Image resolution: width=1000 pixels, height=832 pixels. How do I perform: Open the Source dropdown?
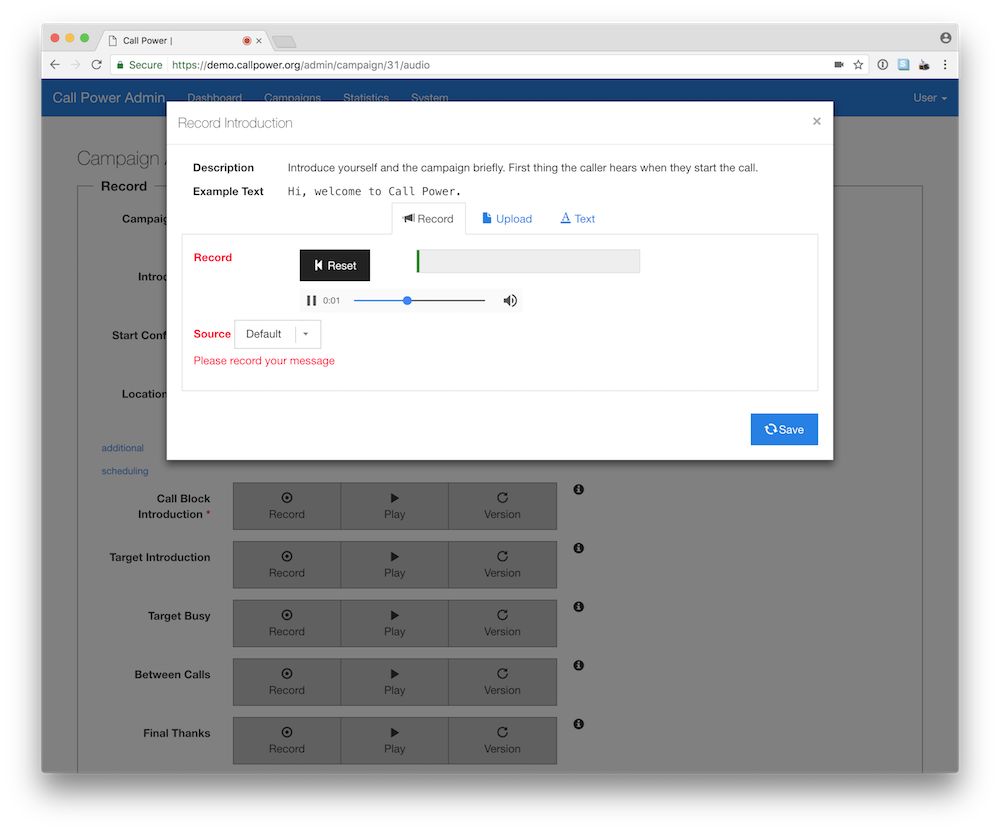[277, 334]
